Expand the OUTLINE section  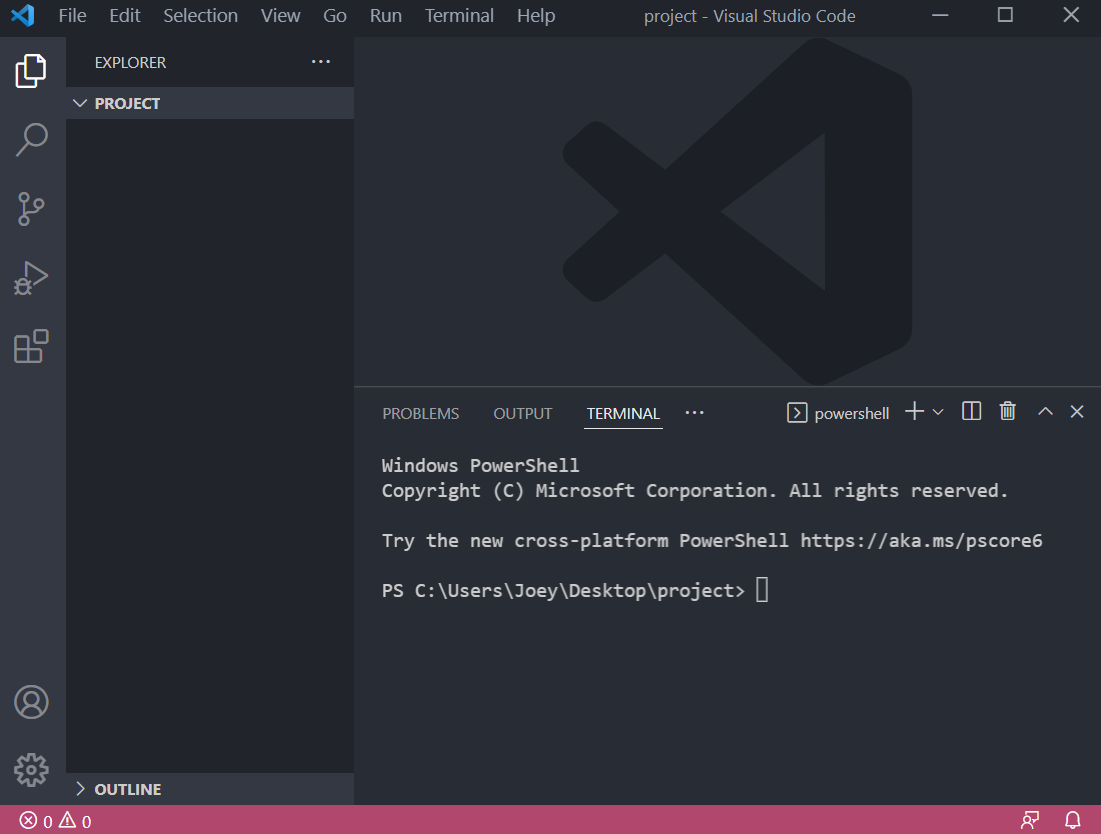point(210,789)
